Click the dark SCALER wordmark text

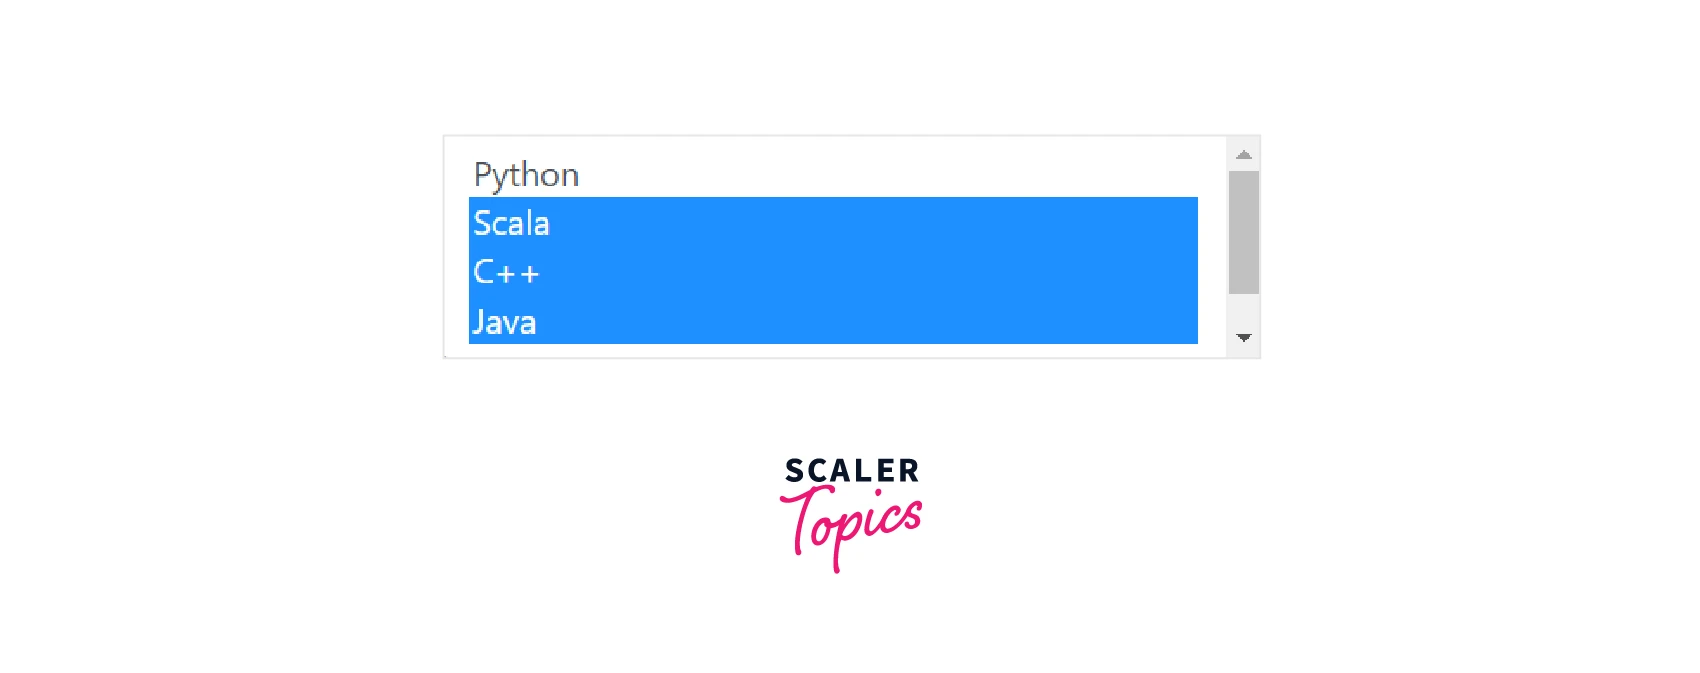point(851,470)
